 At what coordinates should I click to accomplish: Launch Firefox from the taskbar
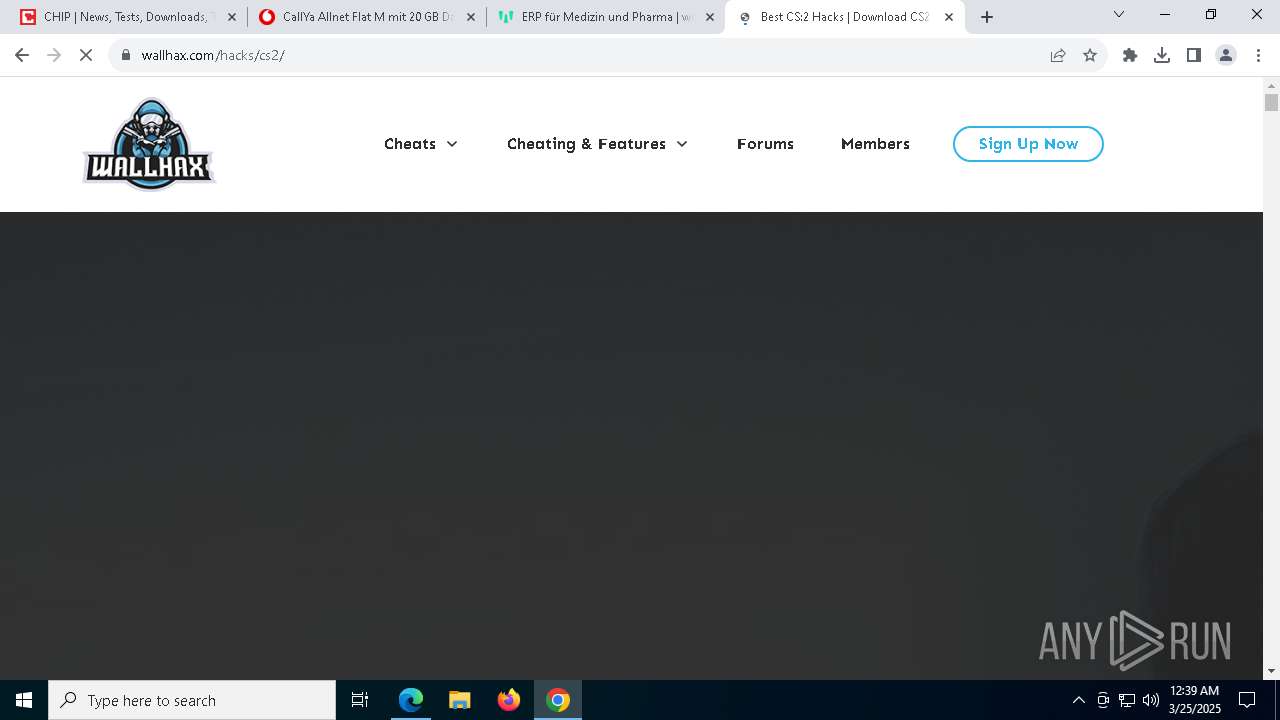[x=509, y=700]
